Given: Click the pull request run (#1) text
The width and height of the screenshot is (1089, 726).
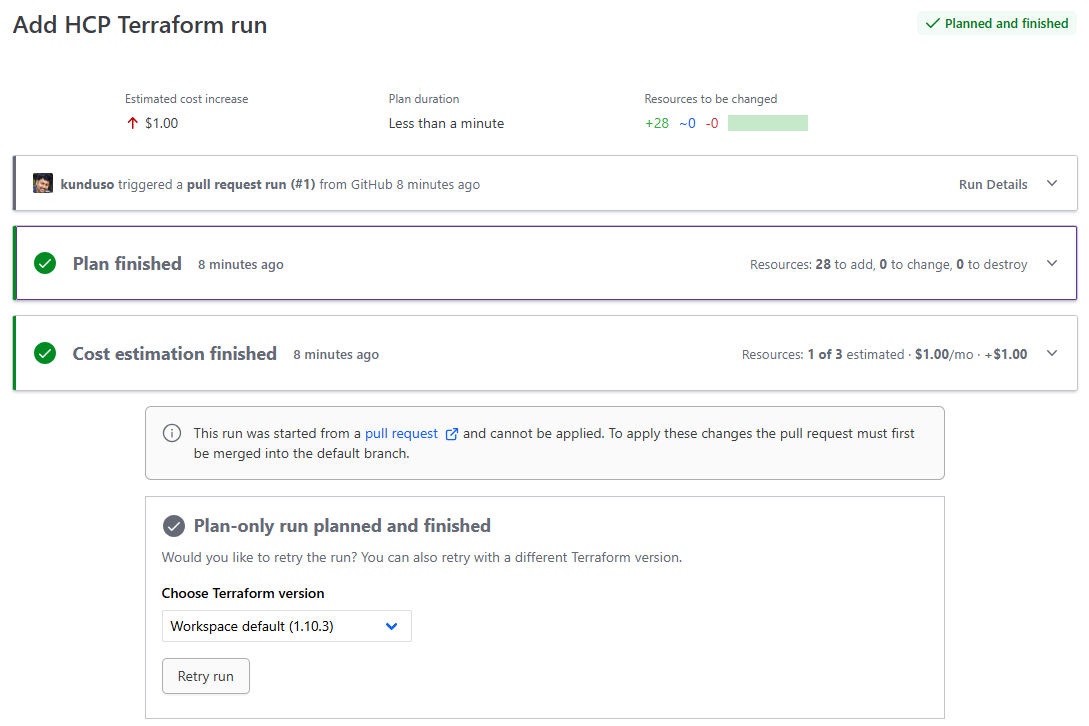Looking at the screenshot, I should [251, 185].
